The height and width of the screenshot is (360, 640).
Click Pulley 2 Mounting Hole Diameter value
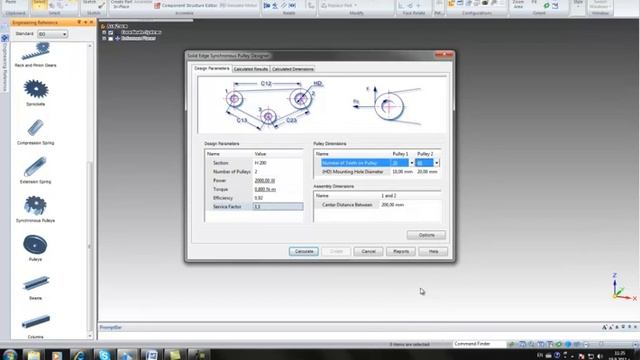pyautogui.click(x=427, y=172)
